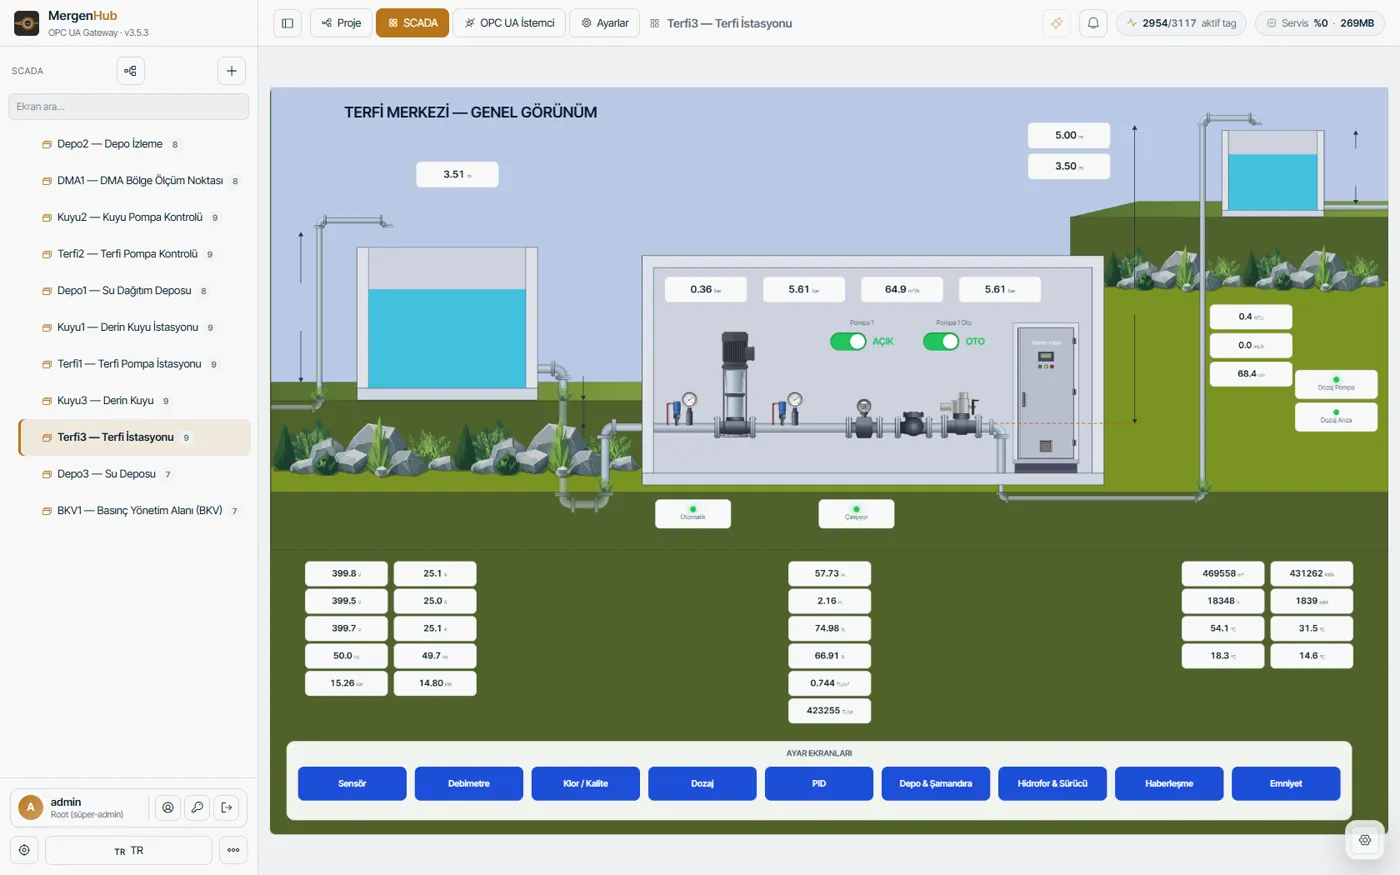Click the Otomatik status indicator box
Viewport: 1400px width, 875px height.
693,514
